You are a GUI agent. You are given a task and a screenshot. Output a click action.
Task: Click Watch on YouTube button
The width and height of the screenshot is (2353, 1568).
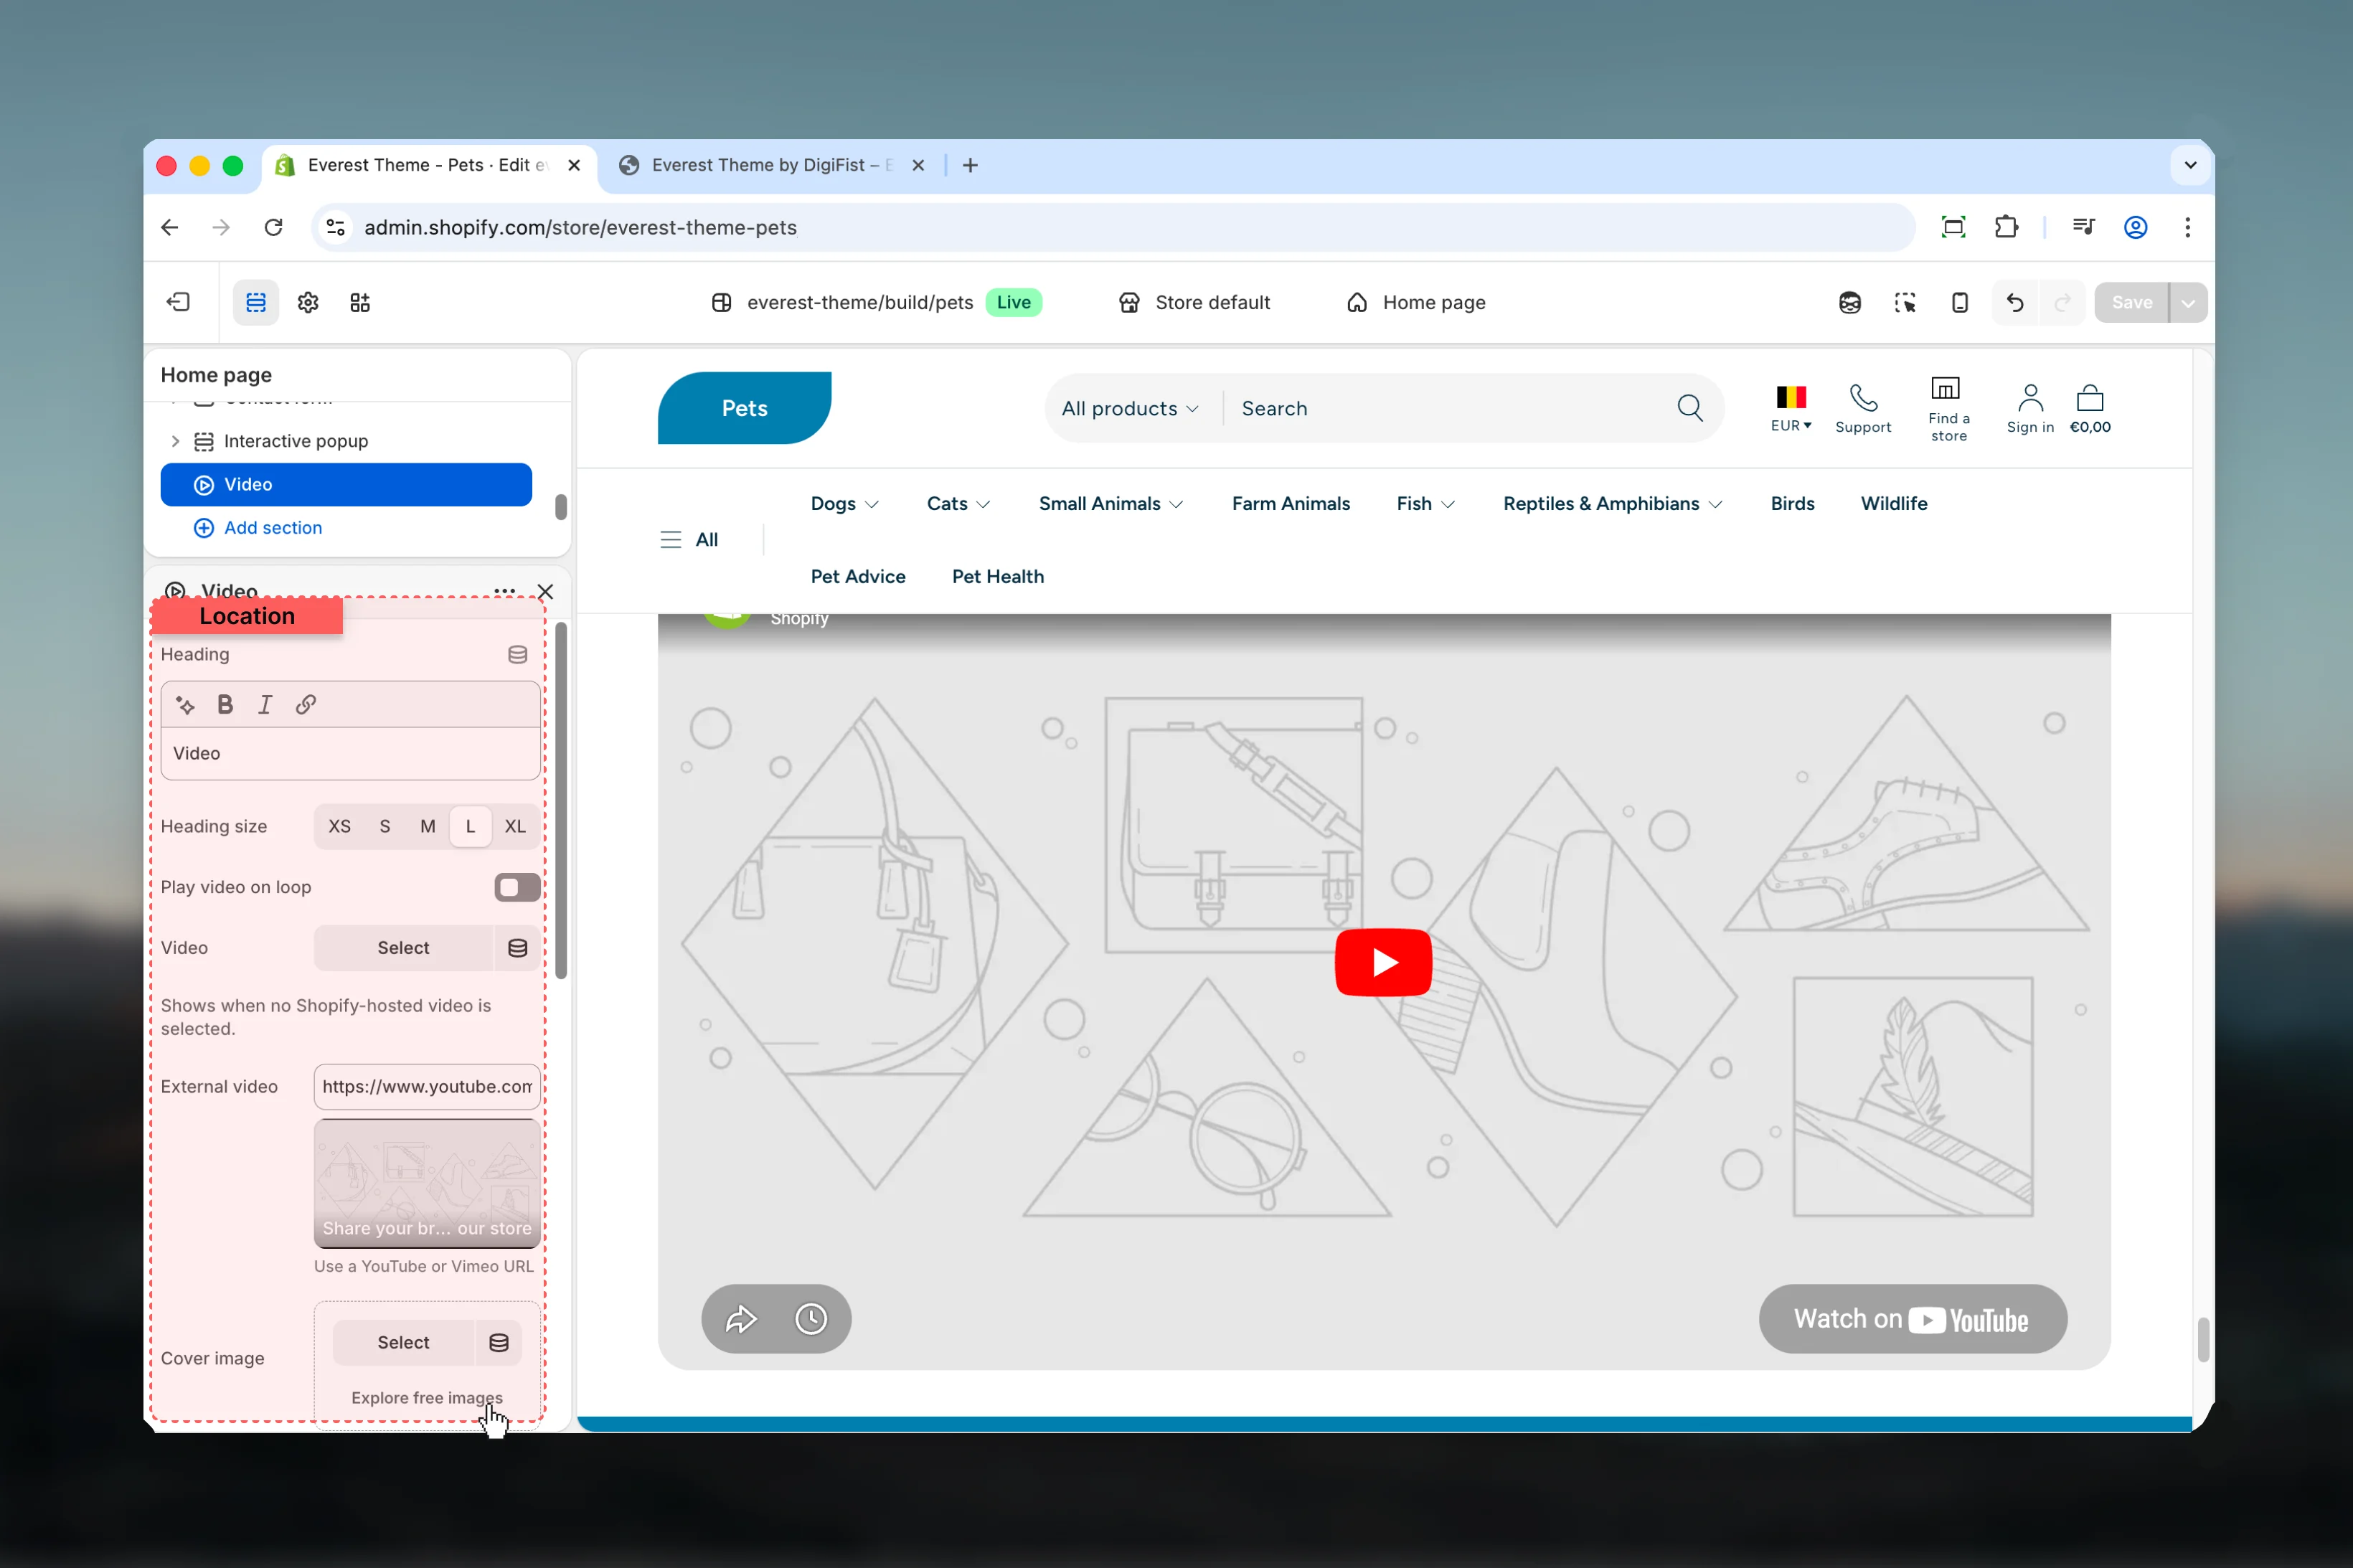1912,1319
